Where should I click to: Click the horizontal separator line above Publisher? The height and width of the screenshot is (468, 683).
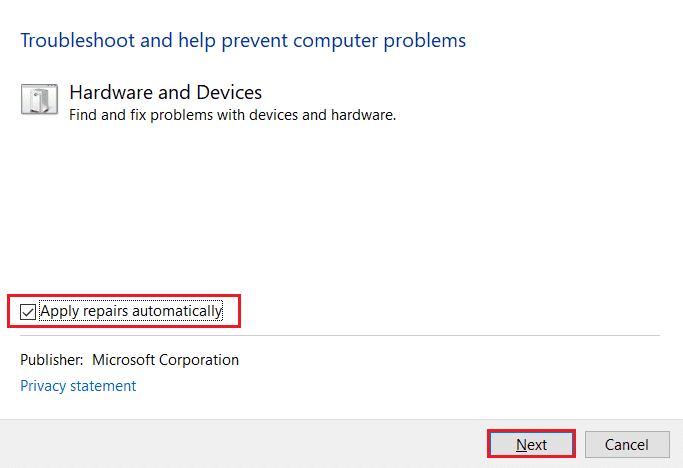coord(340,336)
